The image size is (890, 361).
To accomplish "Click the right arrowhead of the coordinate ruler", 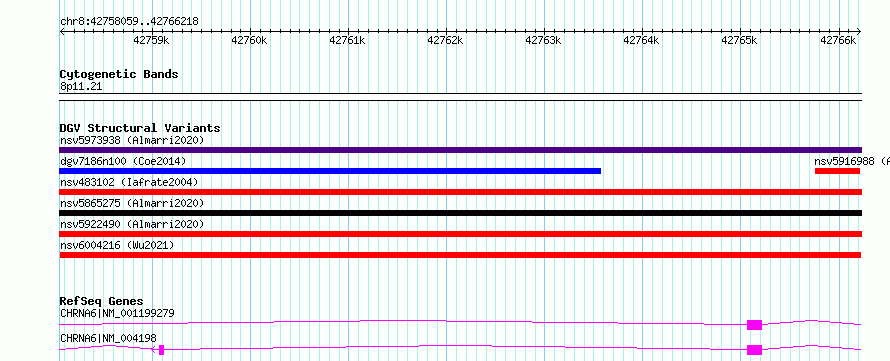I will pyautogui.click(x=858, y=32).
